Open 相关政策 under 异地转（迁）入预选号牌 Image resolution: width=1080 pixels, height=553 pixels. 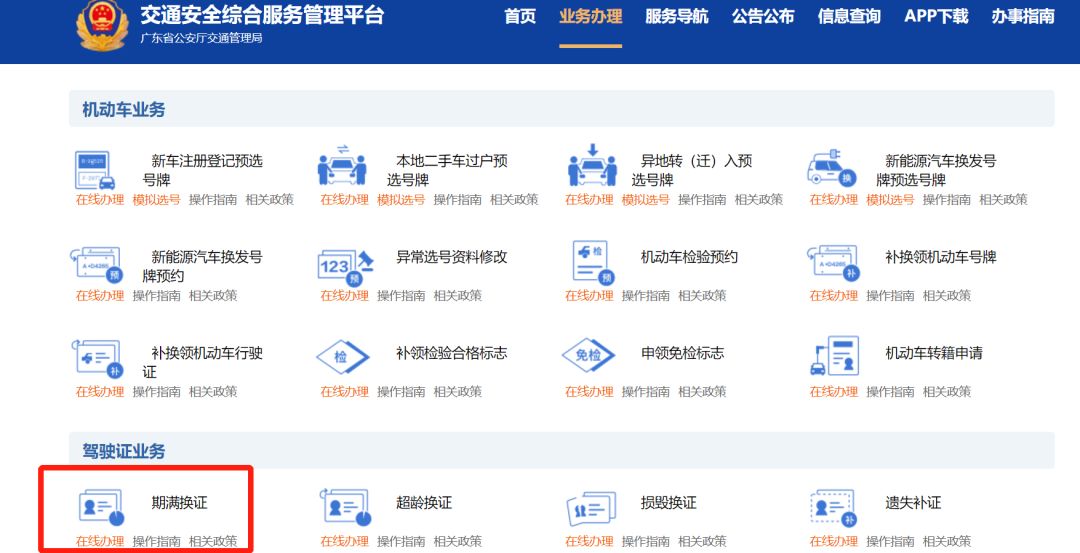click(759, 200)
